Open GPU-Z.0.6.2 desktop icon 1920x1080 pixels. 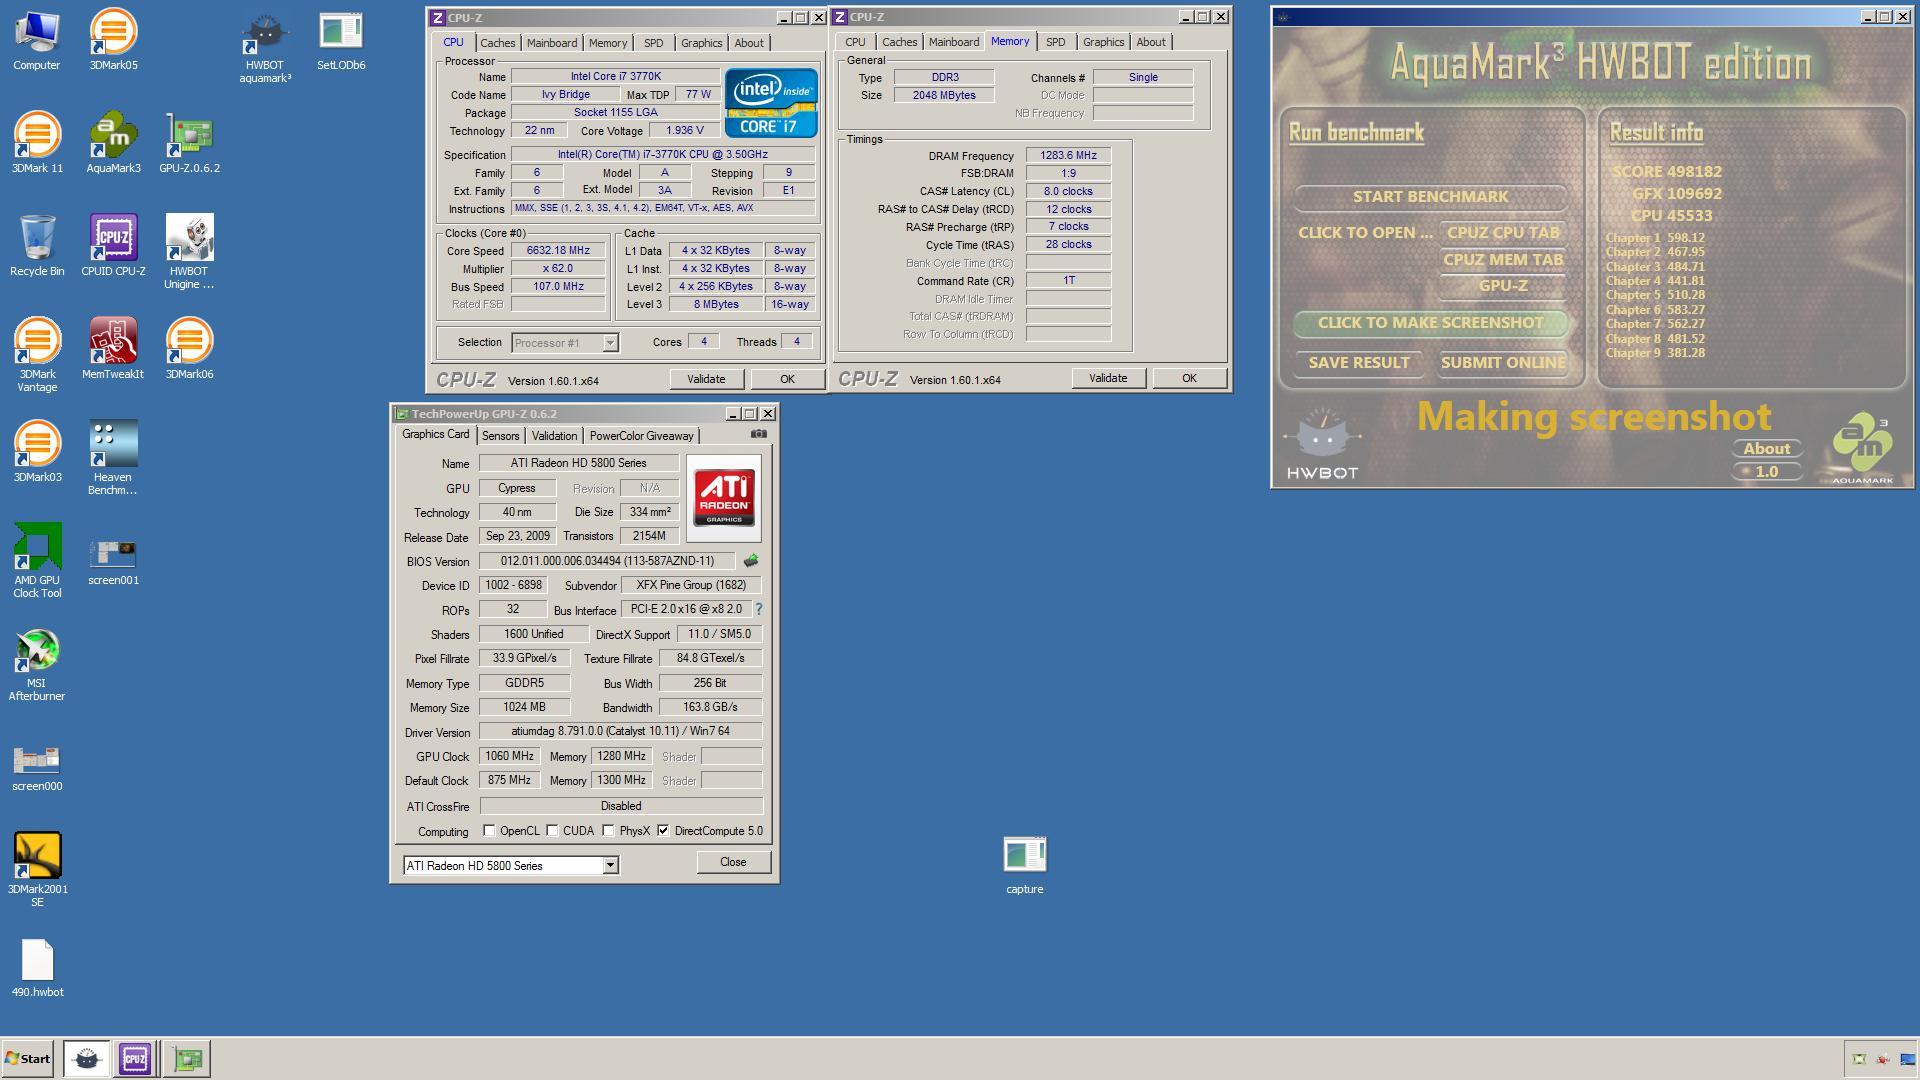tap(189, 143)
